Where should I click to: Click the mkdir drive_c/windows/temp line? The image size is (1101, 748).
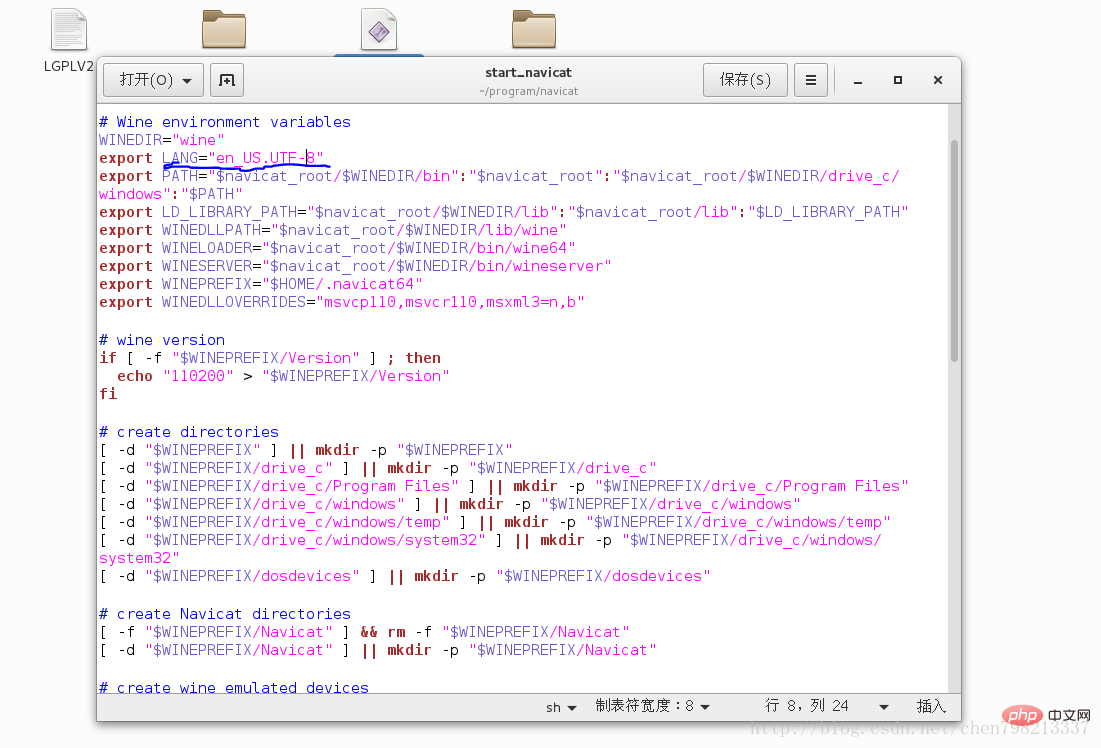point(495,523)
